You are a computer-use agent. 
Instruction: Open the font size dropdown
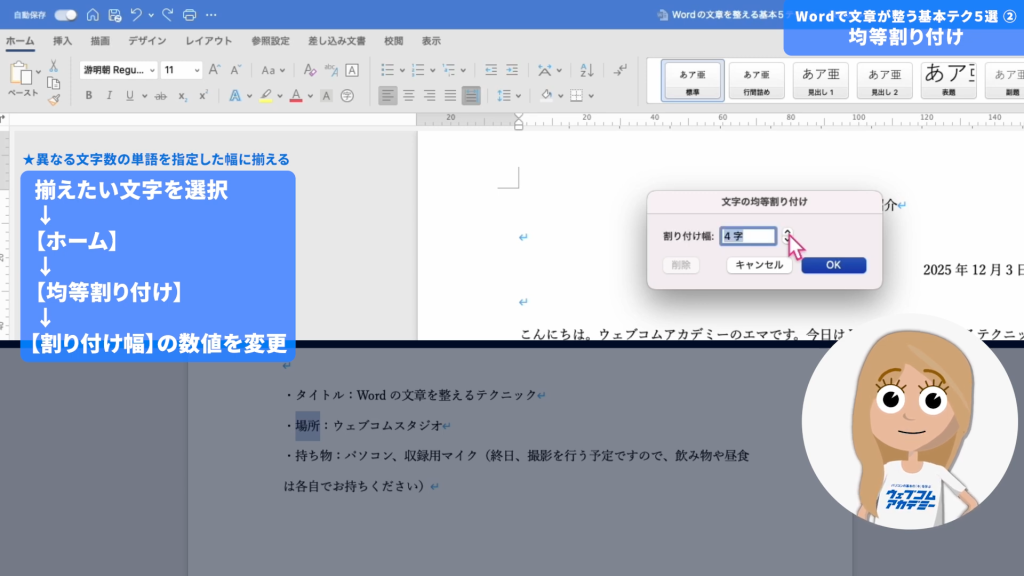point(196,70)
